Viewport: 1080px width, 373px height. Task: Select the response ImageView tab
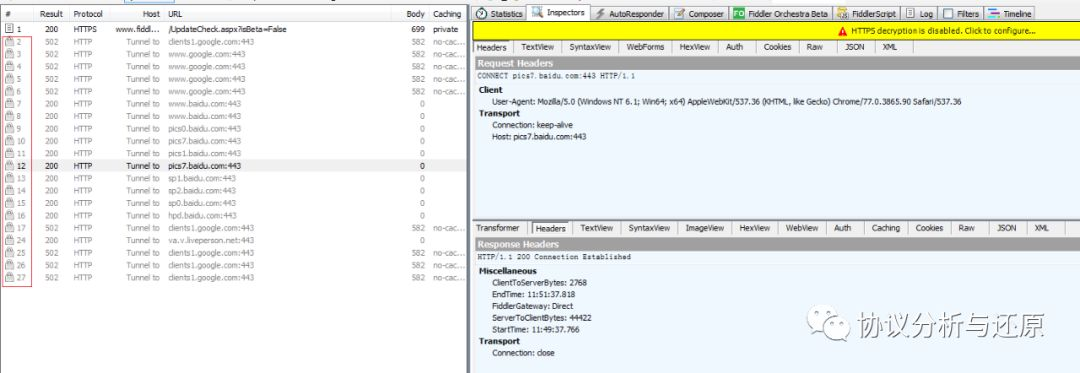[705, 228]
